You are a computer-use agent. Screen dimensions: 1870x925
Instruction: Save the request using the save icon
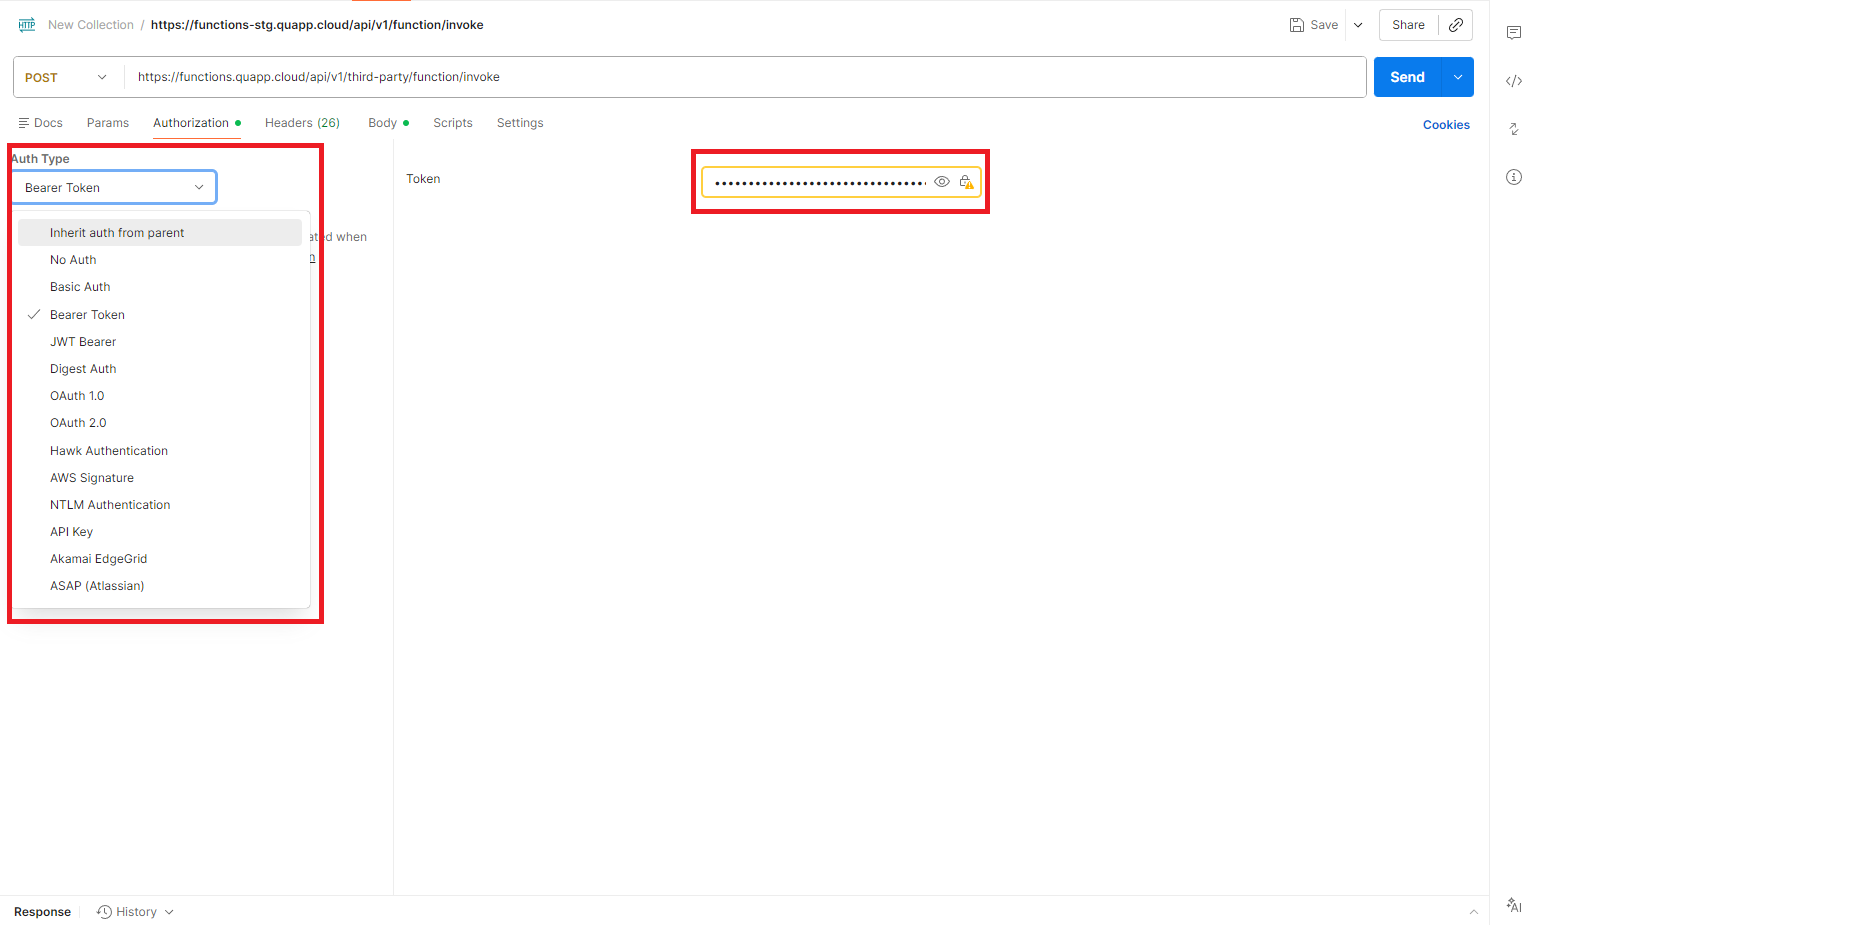(1295, 24)
